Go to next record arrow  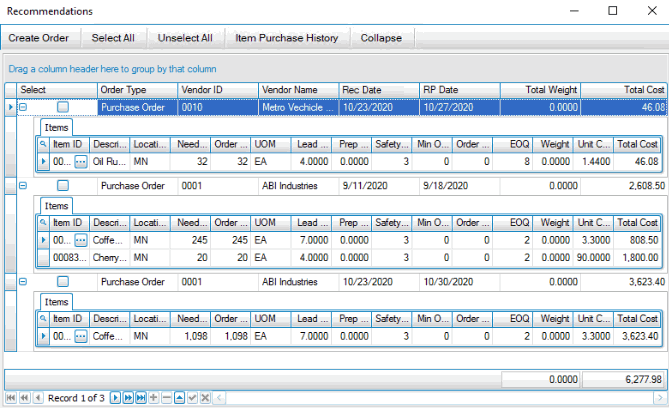(115, 398)
